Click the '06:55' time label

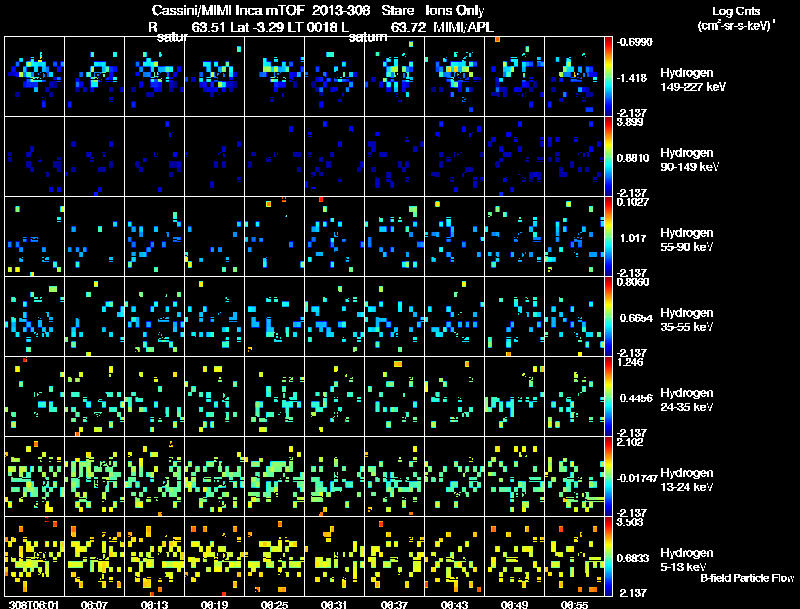click(574, 604)
